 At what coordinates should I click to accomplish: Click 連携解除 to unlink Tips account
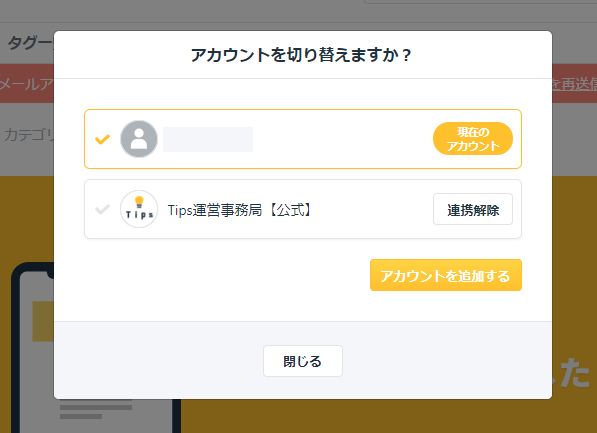[473, 209]
